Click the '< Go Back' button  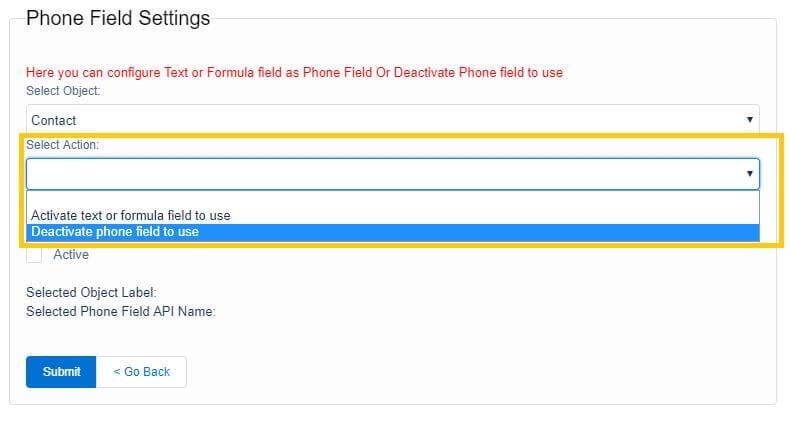tap(141, 372)
